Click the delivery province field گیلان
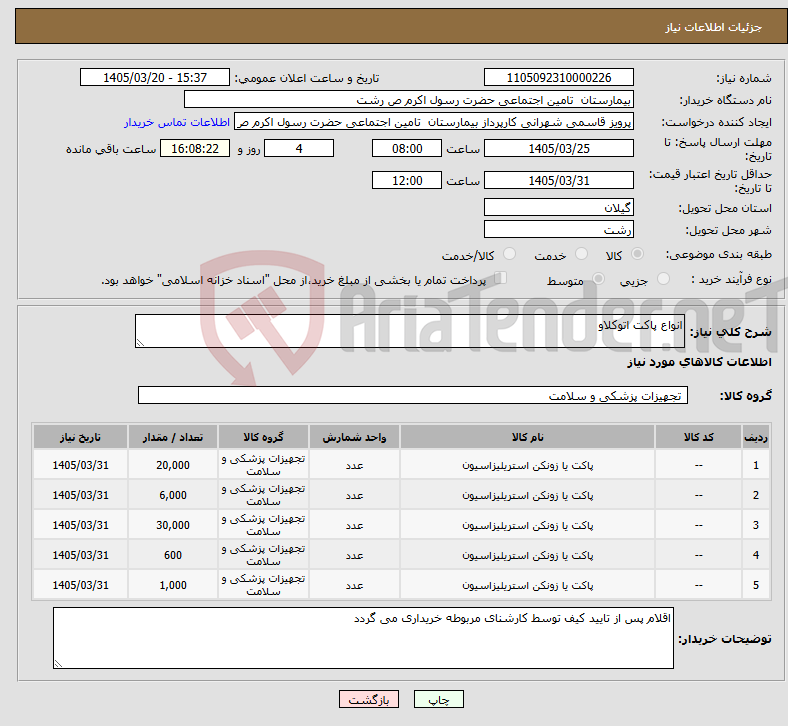This screenshot has height=726, width=788. point(558,207)
